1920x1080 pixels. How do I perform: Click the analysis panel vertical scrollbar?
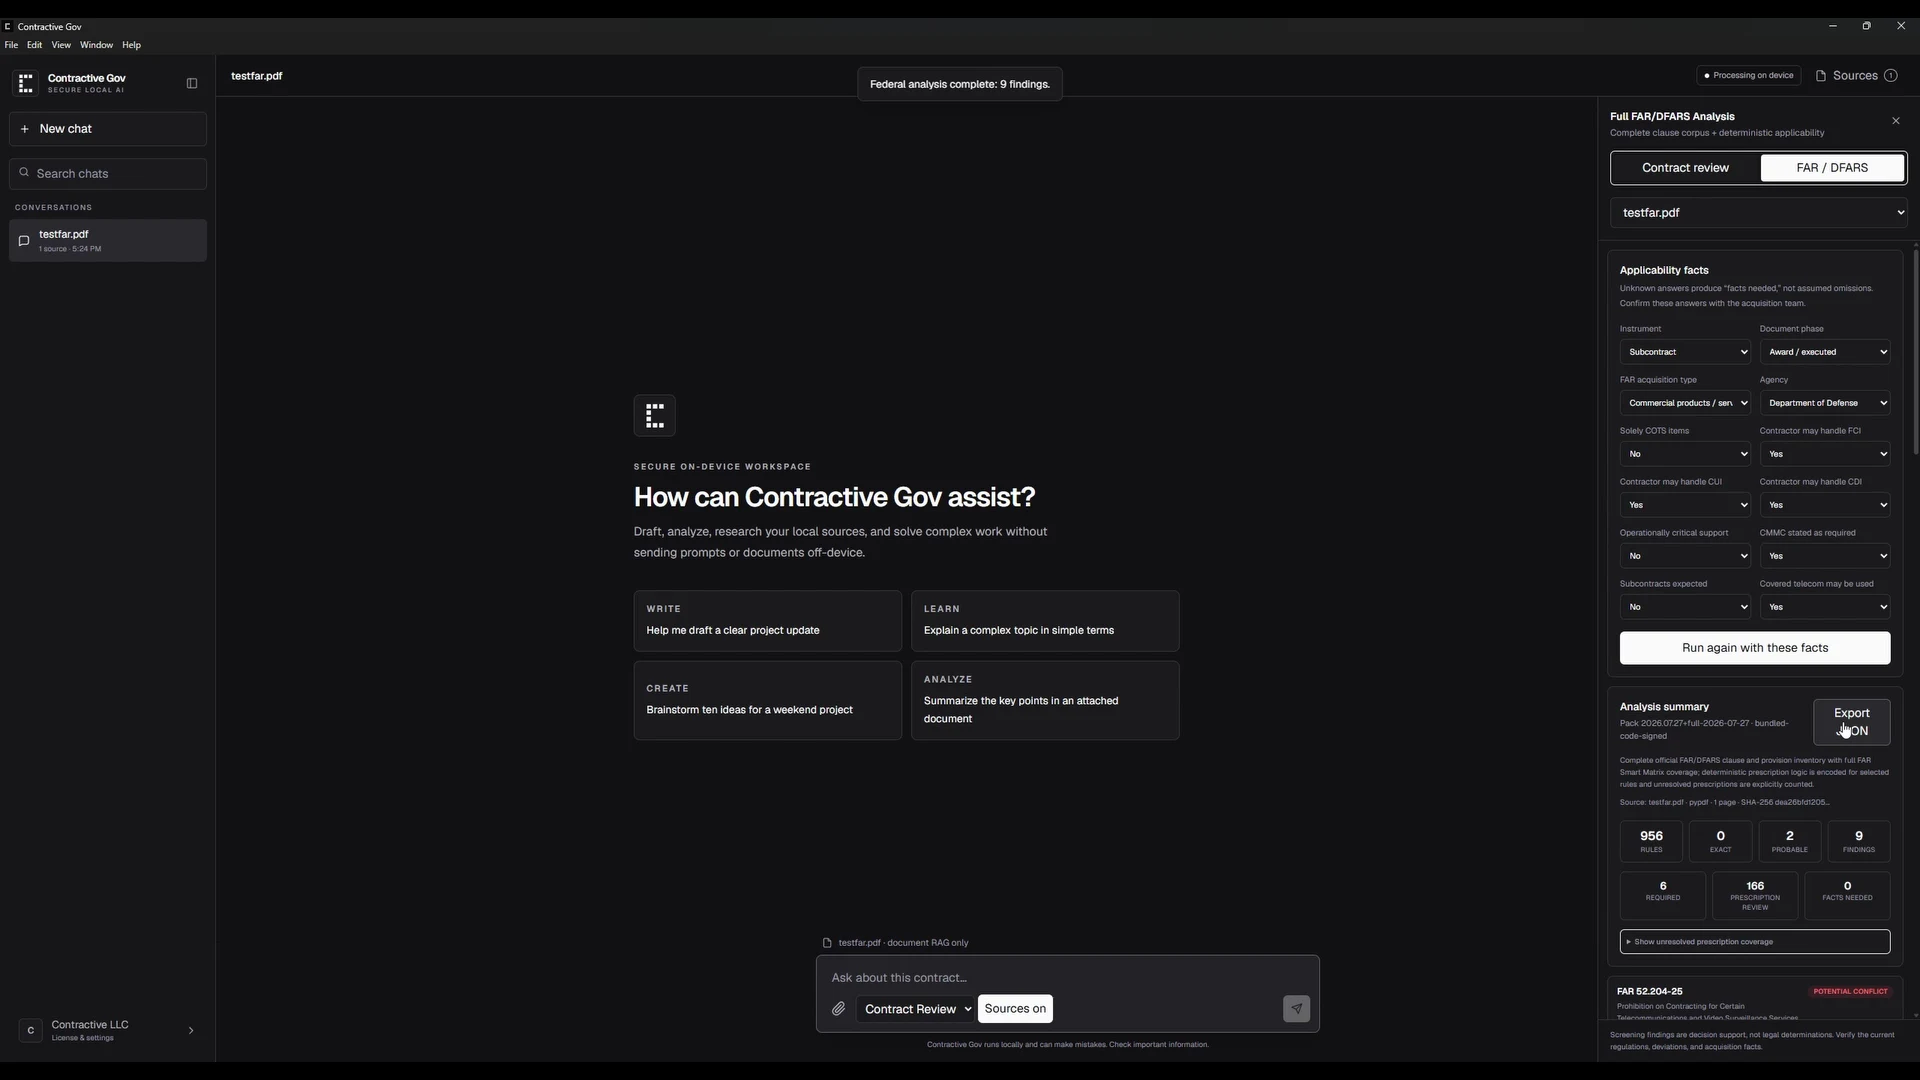pyautogui.click(x=1915, y=350)
